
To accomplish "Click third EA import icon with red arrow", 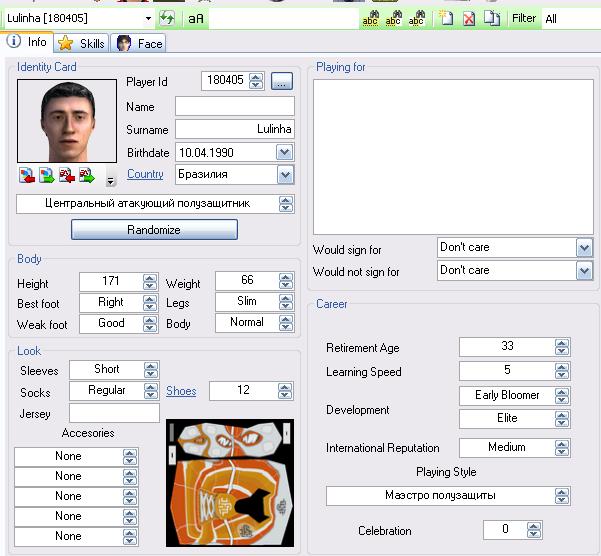I will pos(67,175).
